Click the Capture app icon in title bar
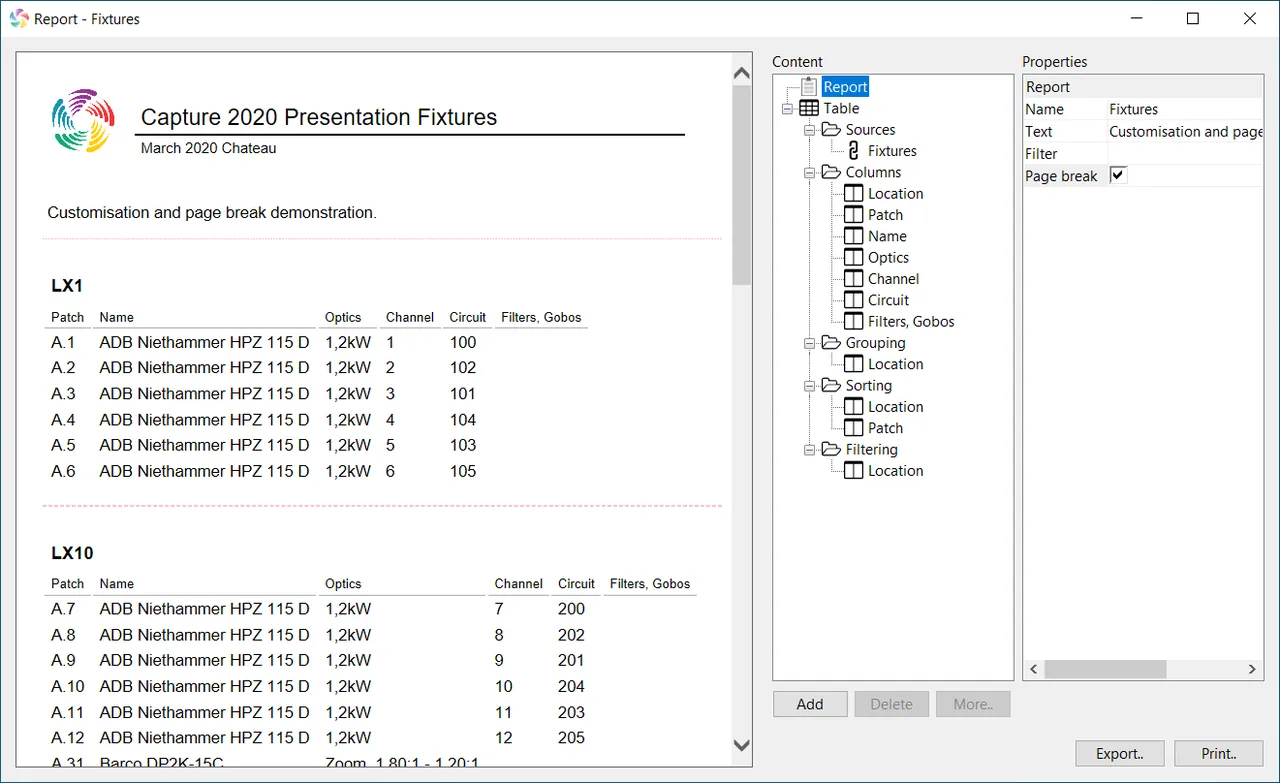Screen dimensions: 1280x783 [x=19, y=18]
